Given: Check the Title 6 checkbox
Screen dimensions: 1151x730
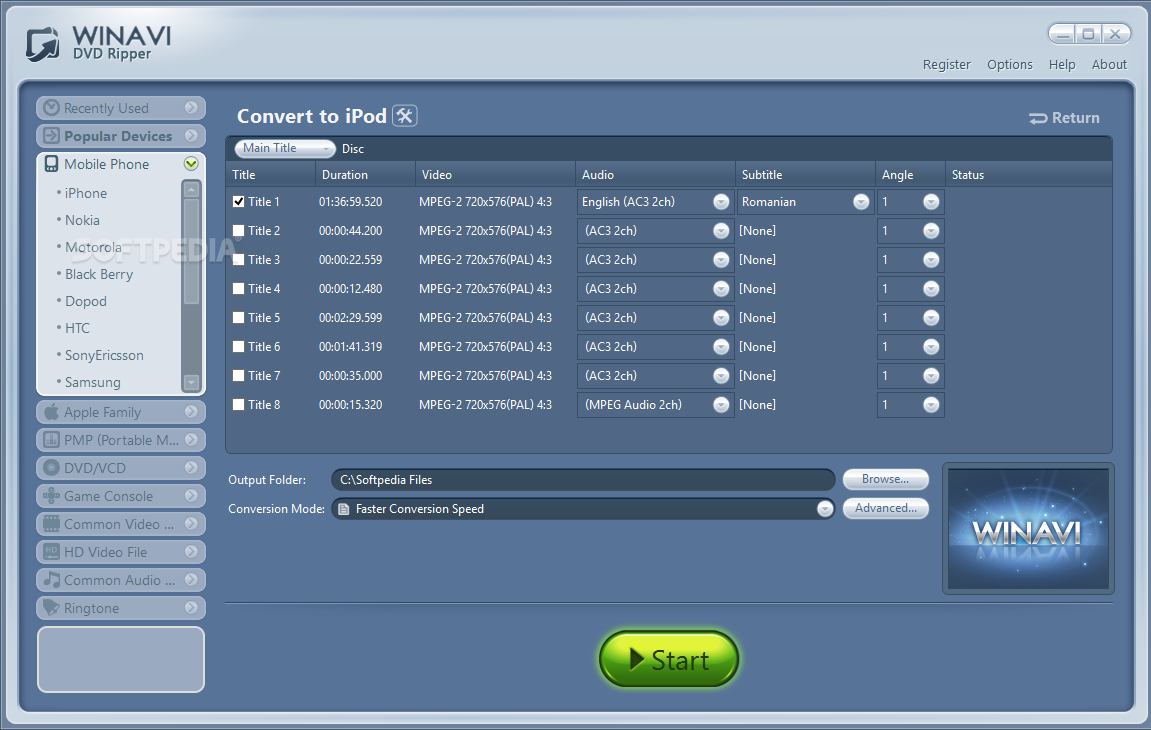Looking at the screenshot, I should coord(239,347).
